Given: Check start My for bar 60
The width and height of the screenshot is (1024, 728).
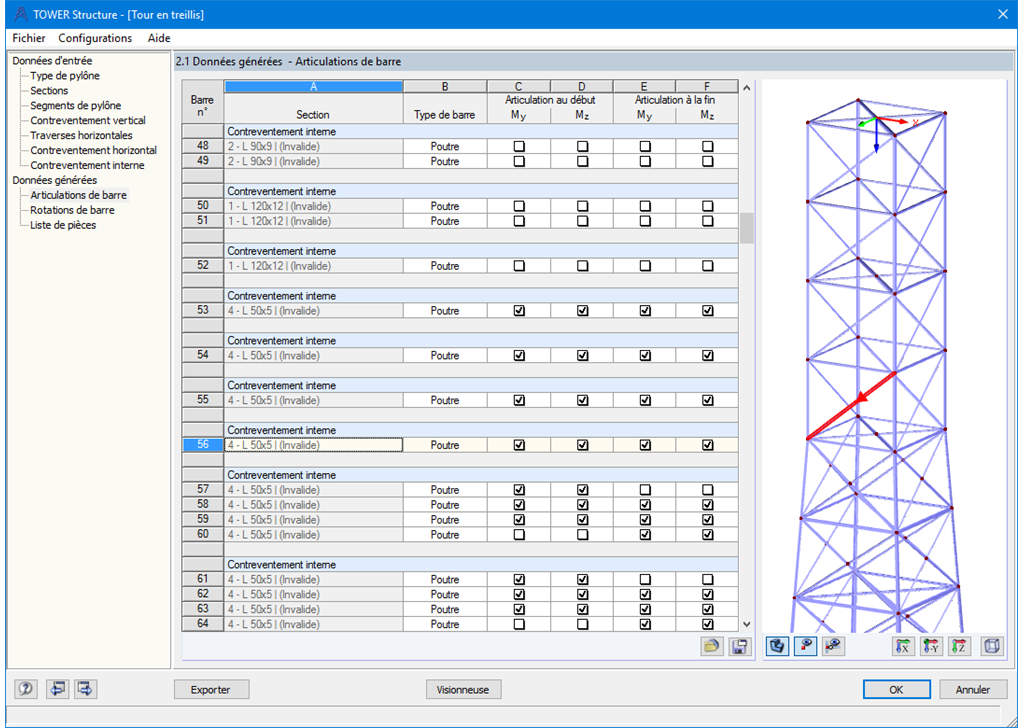Looking at the screenshot, I should point(519,535).
